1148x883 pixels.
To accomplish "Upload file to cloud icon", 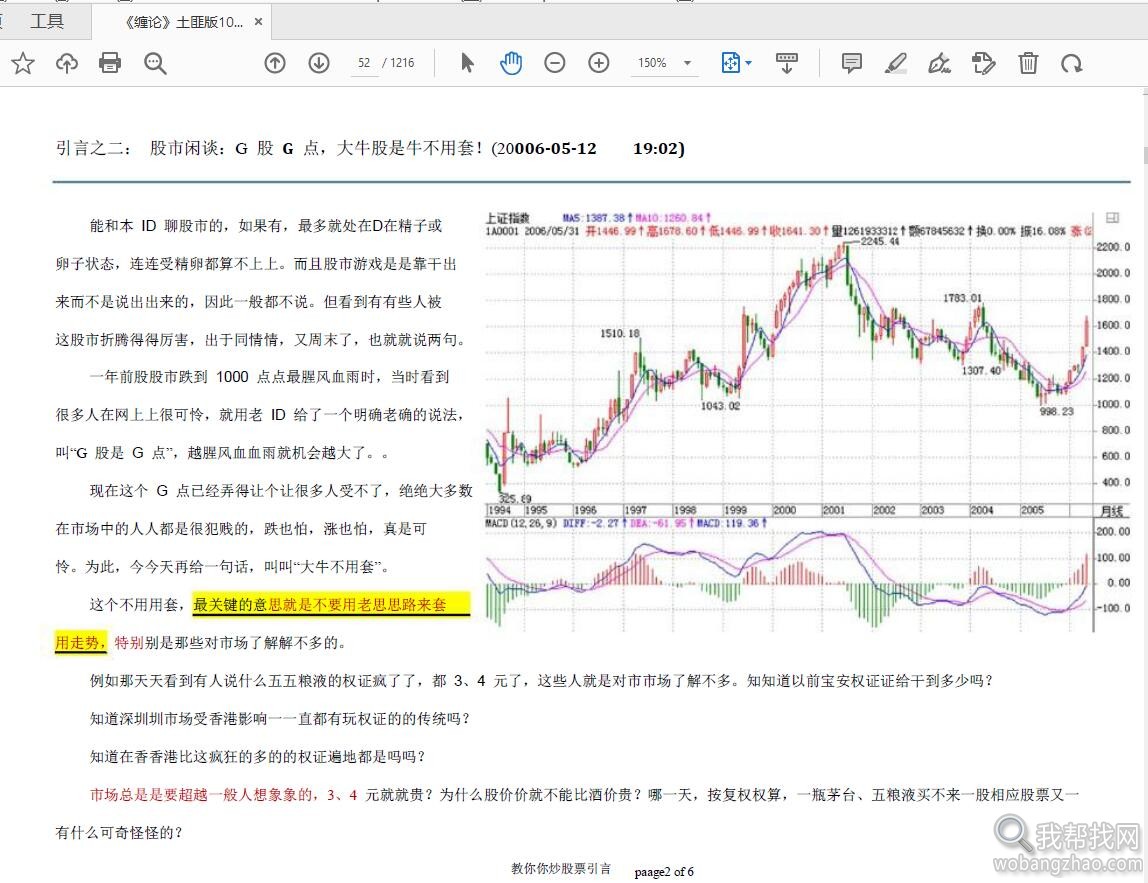I will [67, 64].
